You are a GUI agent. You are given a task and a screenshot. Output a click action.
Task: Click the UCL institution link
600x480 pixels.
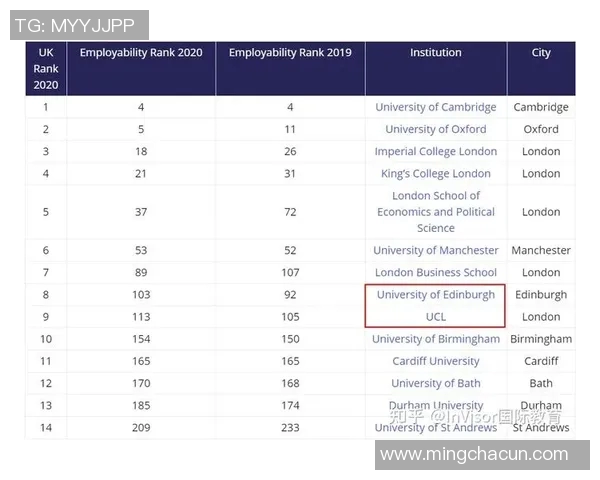click(x=435, y=317)
